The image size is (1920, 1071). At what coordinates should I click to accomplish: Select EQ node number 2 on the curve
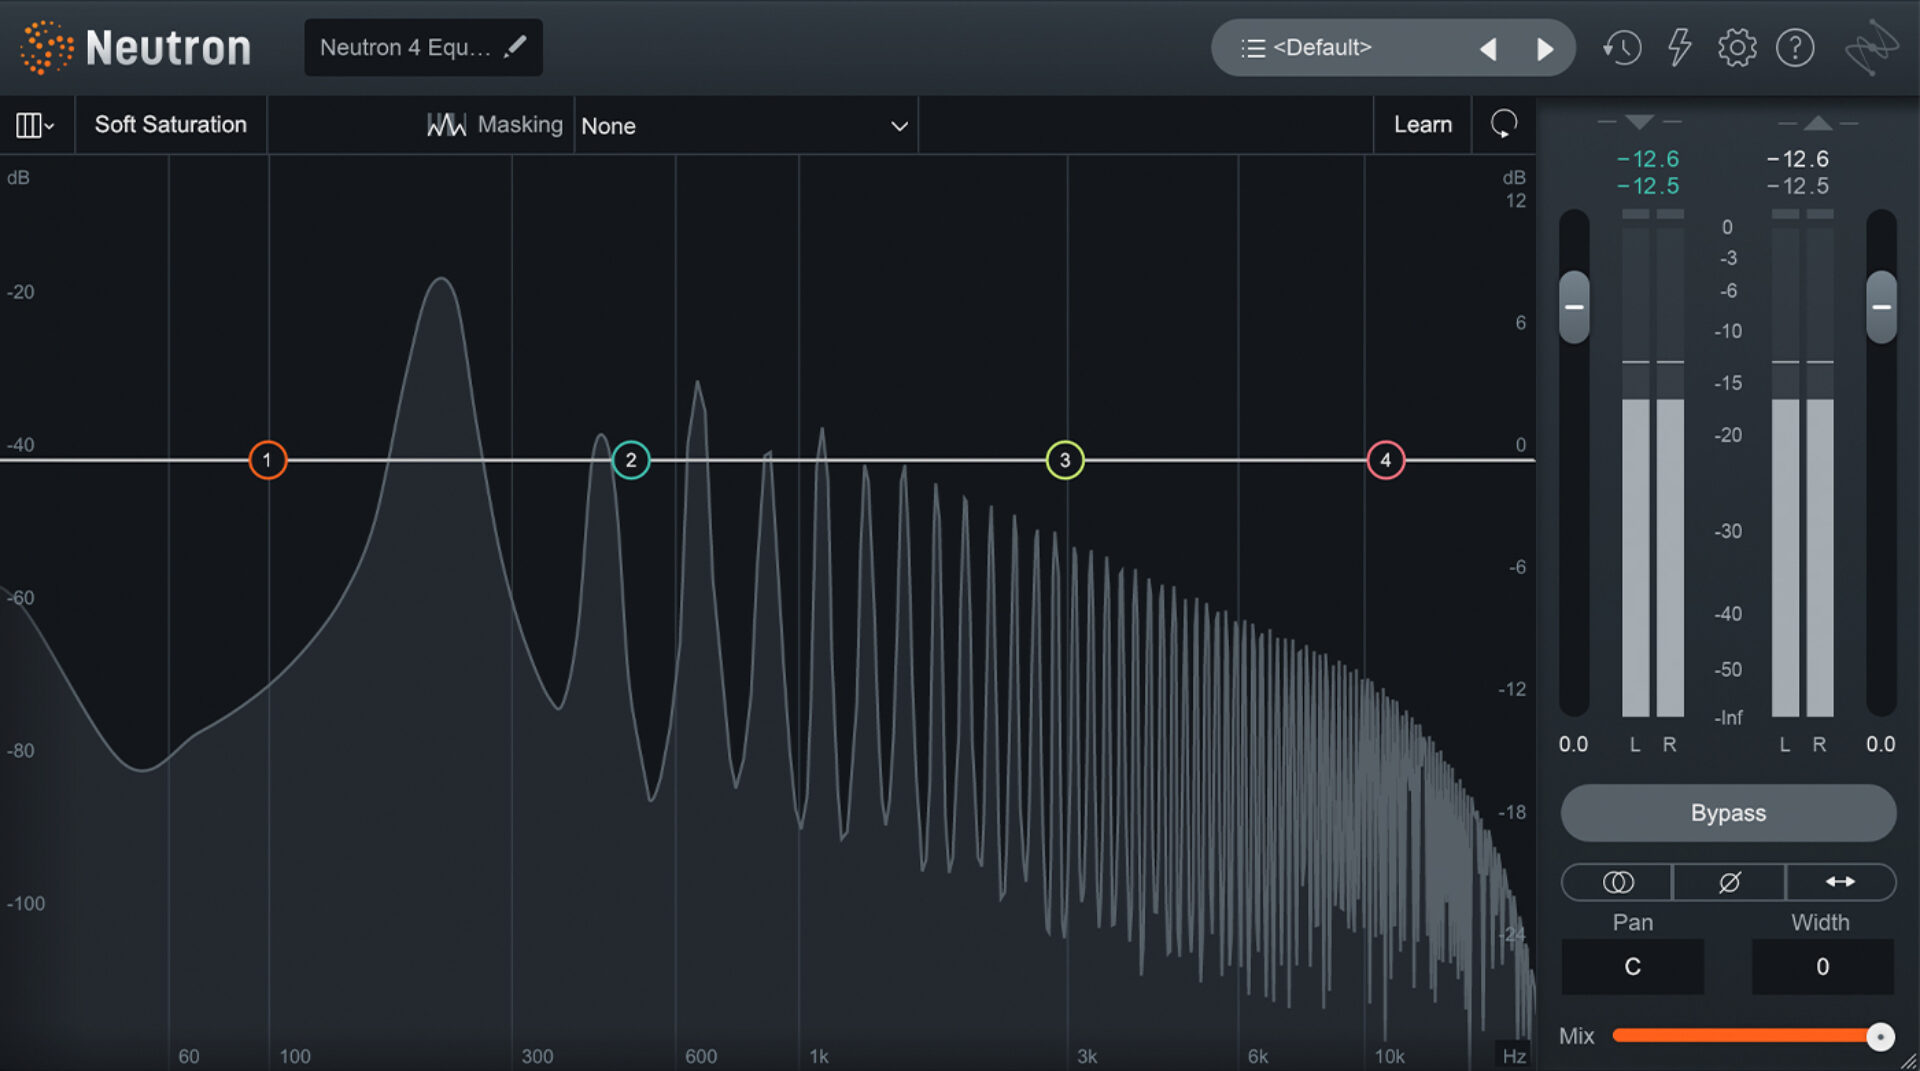tap(630, 460)
